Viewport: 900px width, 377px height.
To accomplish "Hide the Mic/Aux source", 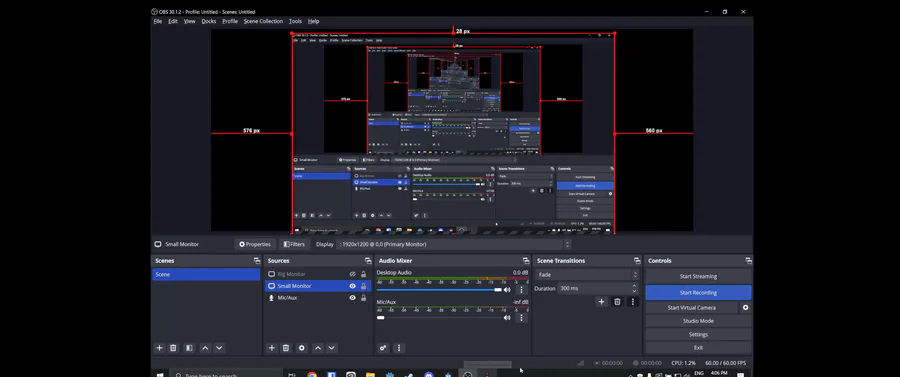I will 352,298.
